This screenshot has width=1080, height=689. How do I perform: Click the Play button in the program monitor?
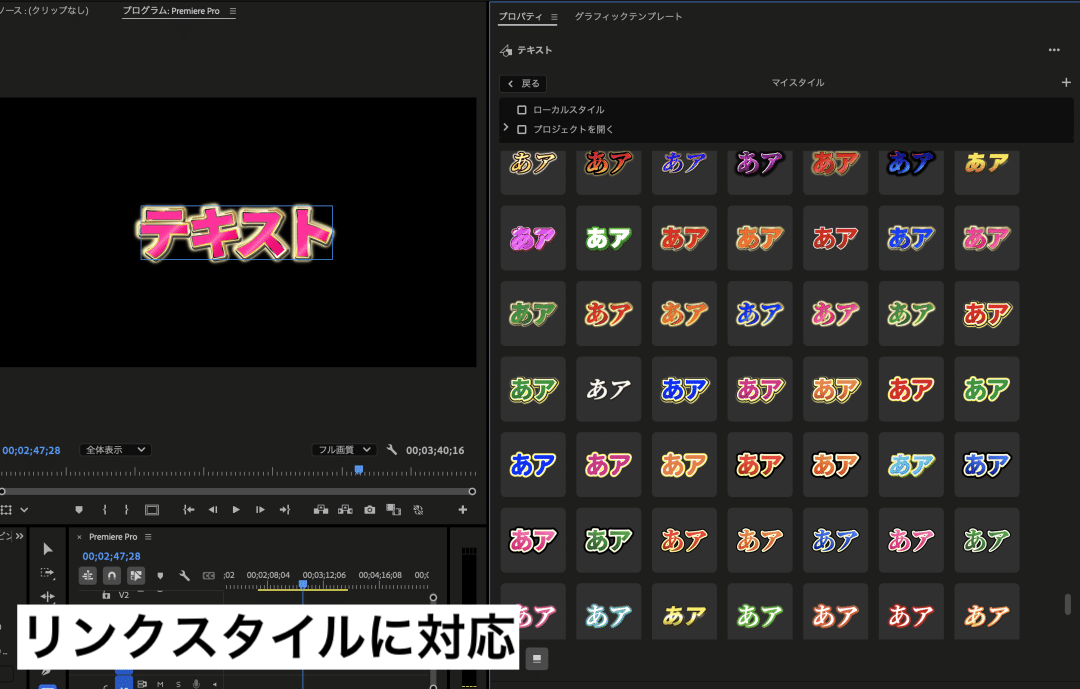[x=237, y=509]
